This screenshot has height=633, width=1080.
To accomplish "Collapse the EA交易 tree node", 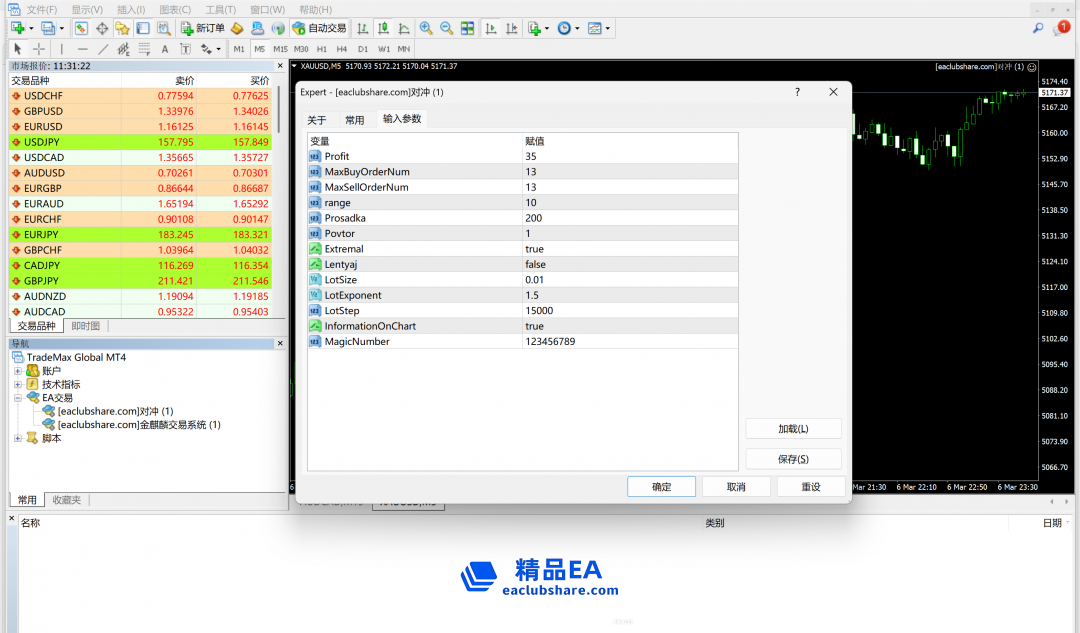I will point(18,397).
